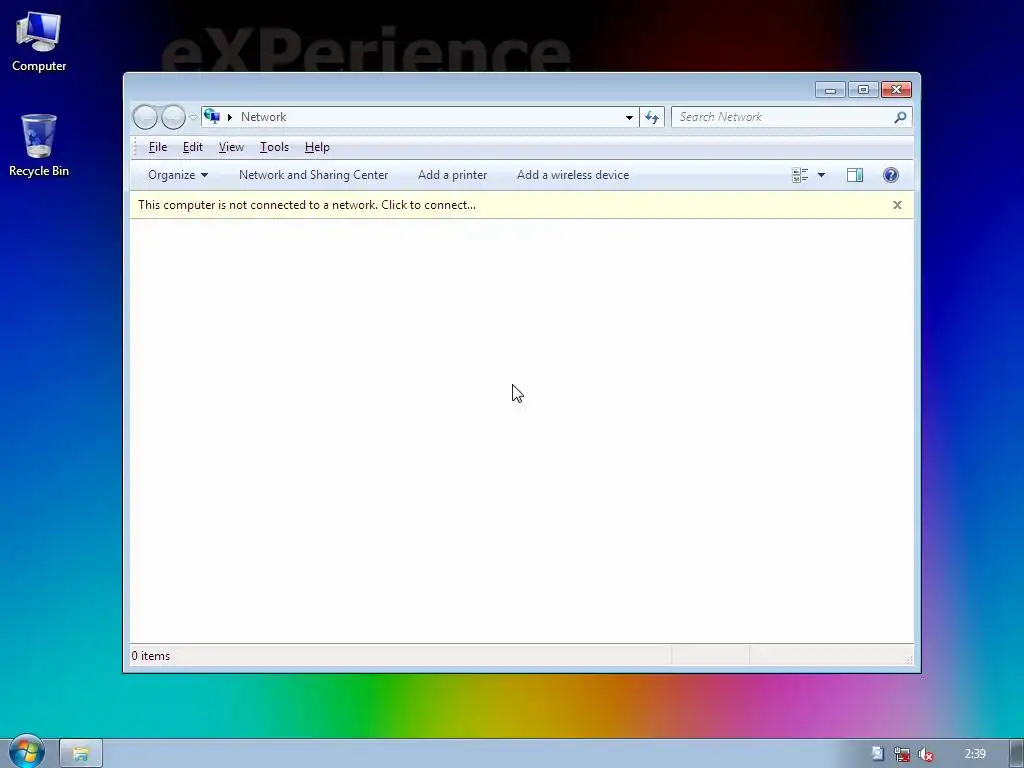Click the search magnifier icon
Image resolution: width=1024 pixels, height=768 pixels.
click(x=900, y=117)
